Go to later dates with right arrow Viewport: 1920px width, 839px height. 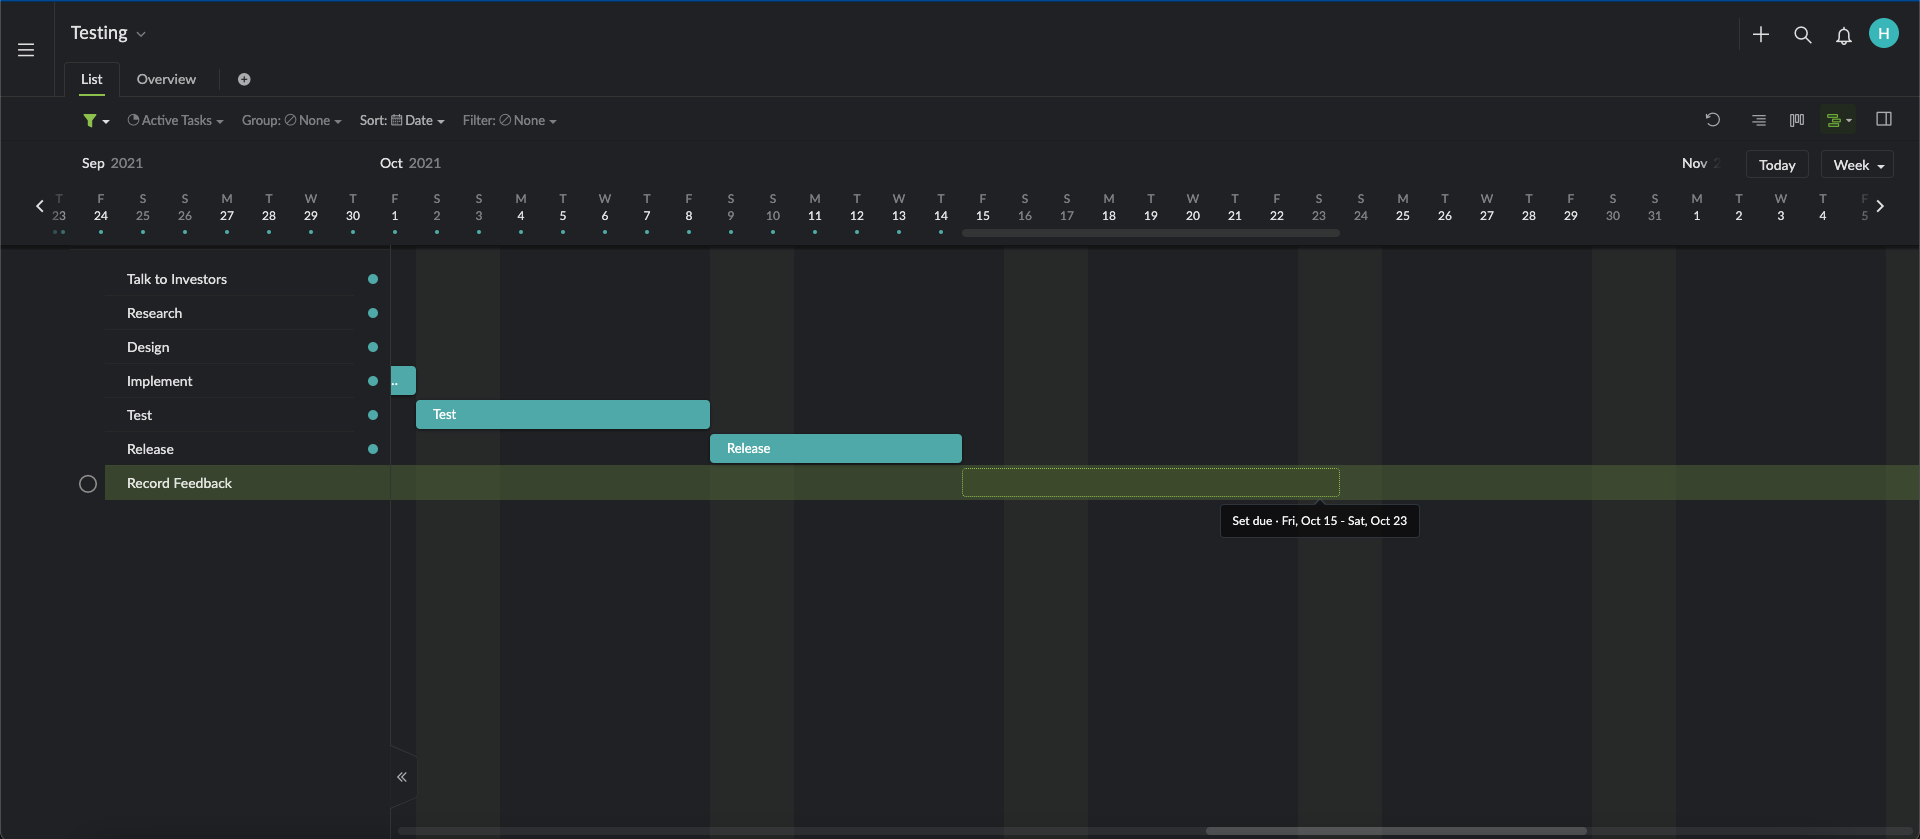tap(1880, 206)
